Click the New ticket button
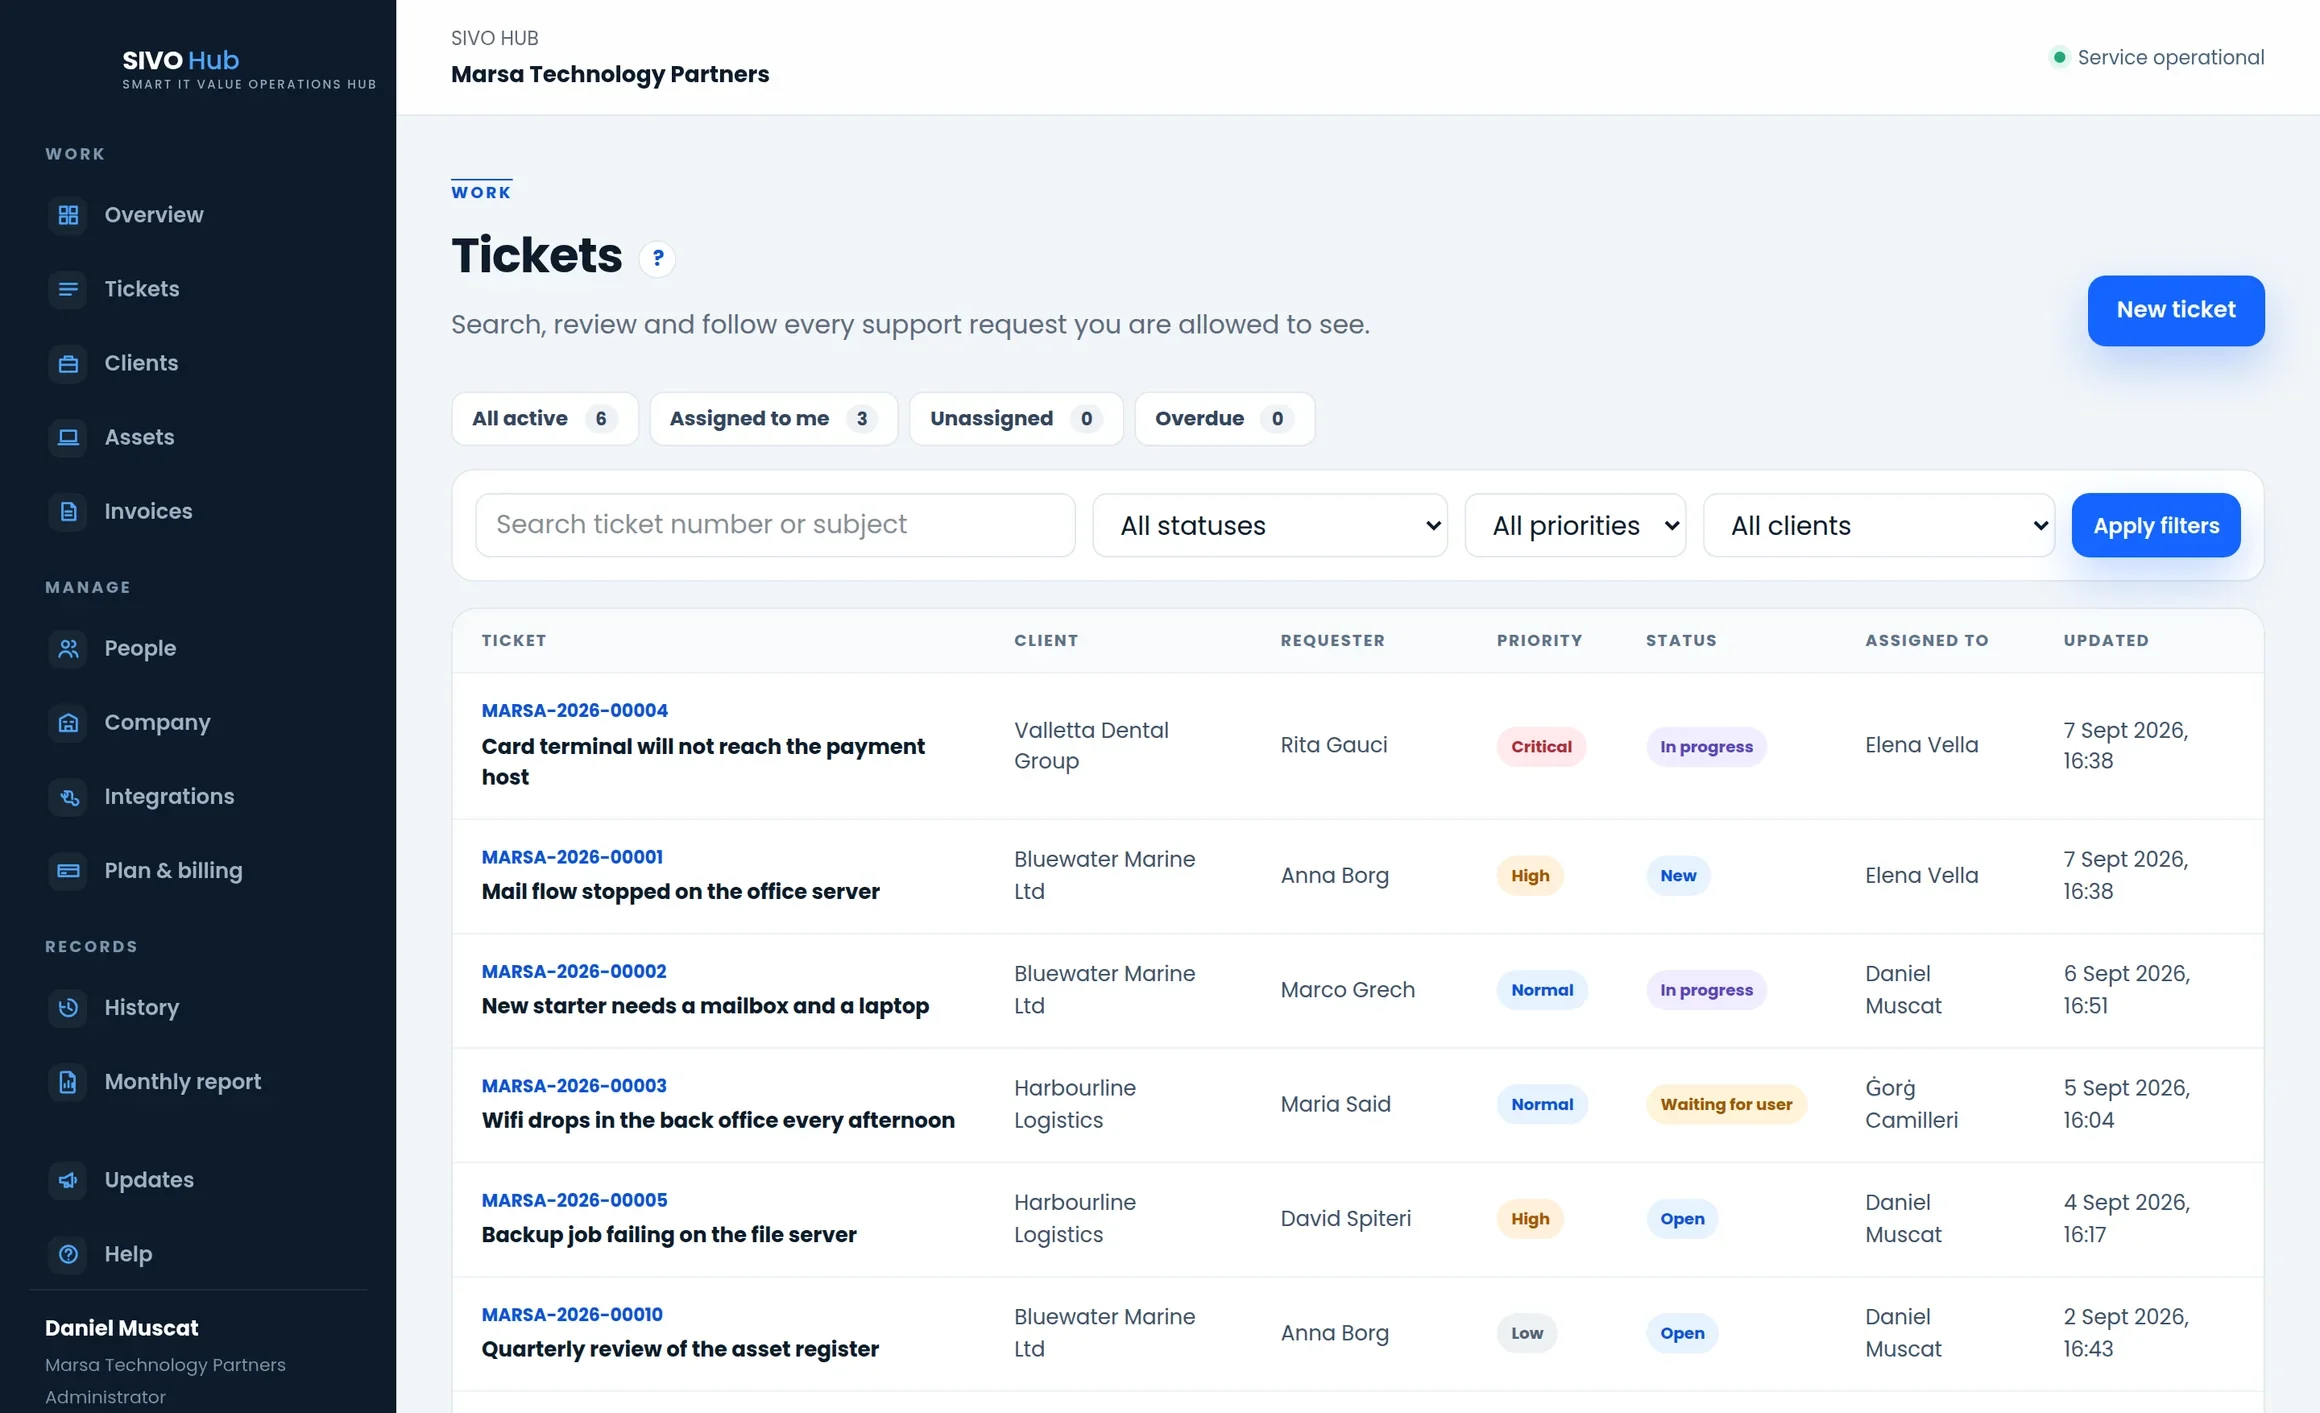 2175,310
